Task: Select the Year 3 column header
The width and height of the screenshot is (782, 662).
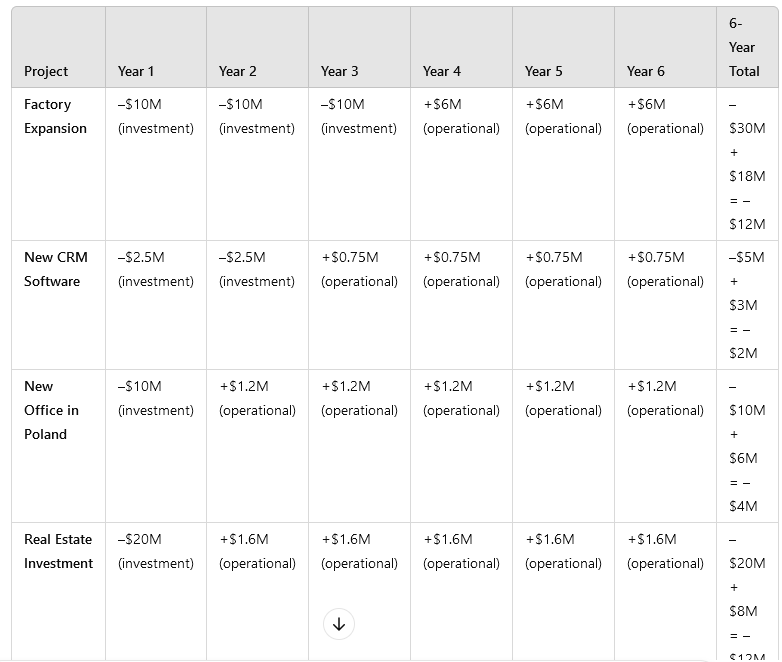Action: click(x=339, y=71)
